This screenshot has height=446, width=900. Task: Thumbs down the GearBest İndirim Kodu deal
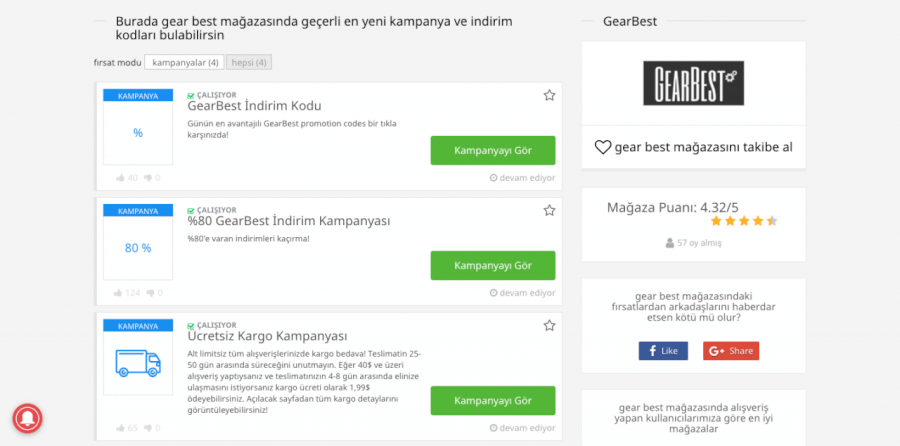click(148, 178)
